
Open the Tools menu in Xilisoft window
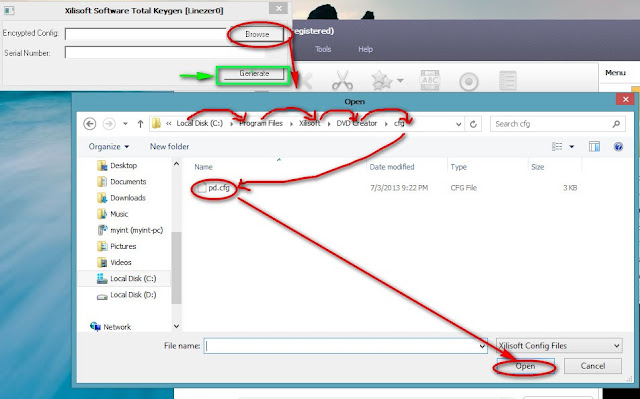coord(323,49)
